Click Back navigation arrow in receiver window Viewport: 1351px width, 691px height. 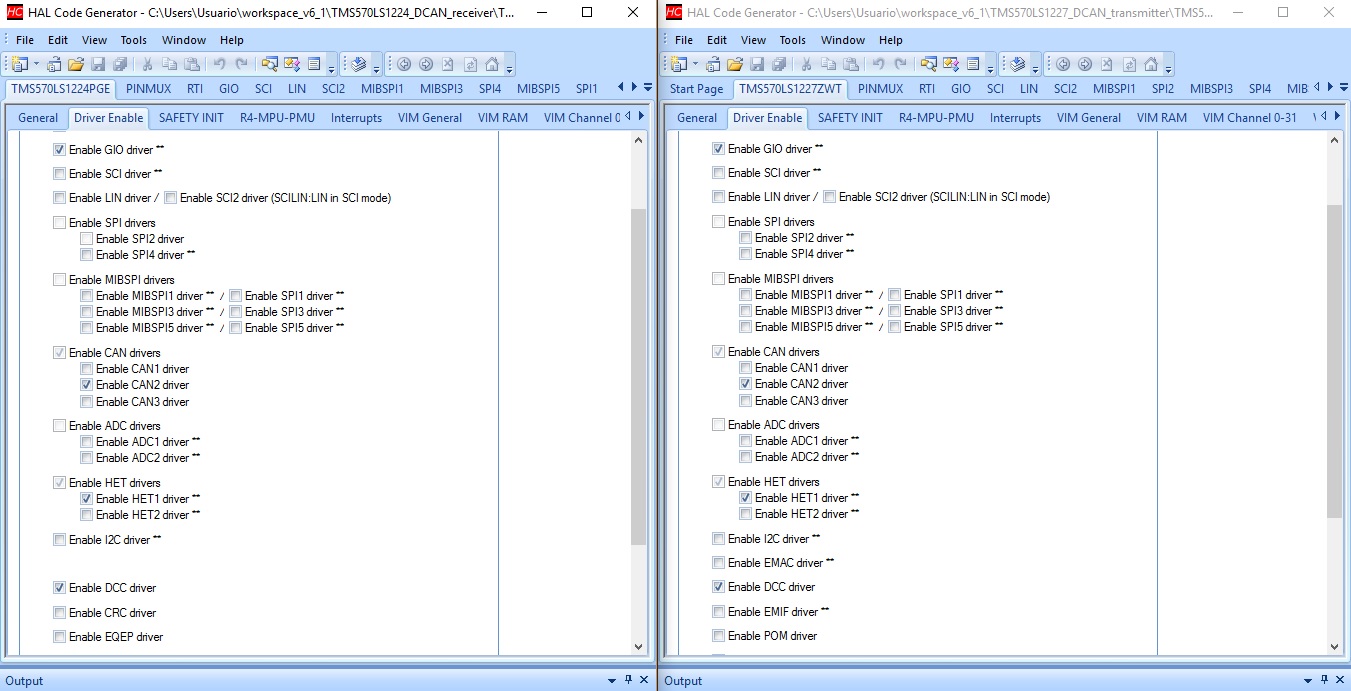[x=404, y=64]
